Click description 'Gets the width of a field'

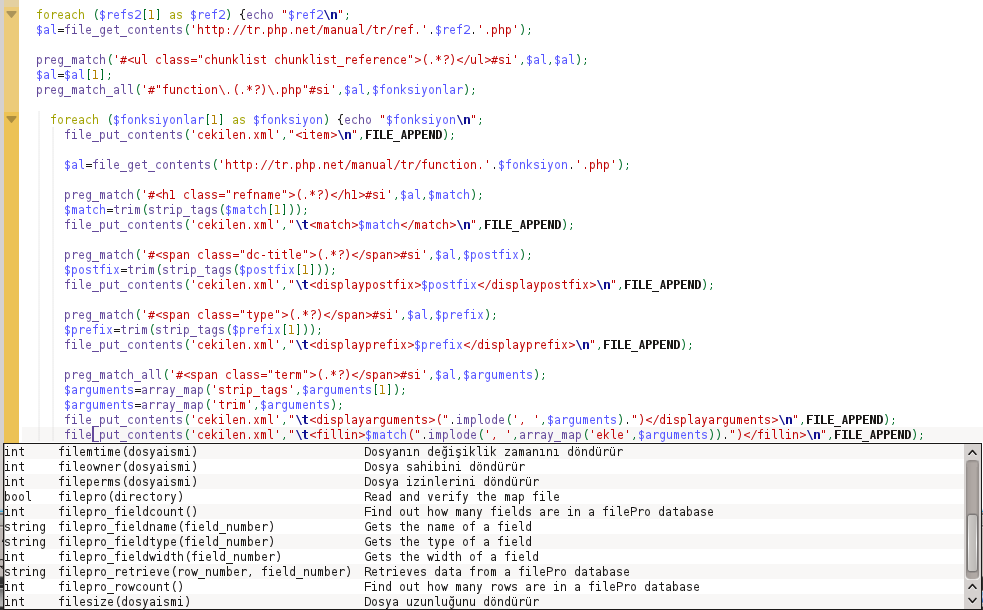click(451, 557)
